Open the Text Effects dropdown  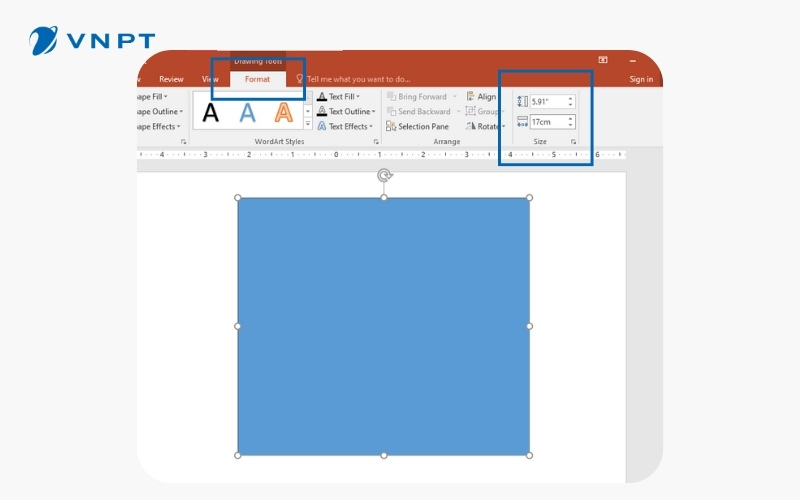pyautogui.click(x=346, y=127)
